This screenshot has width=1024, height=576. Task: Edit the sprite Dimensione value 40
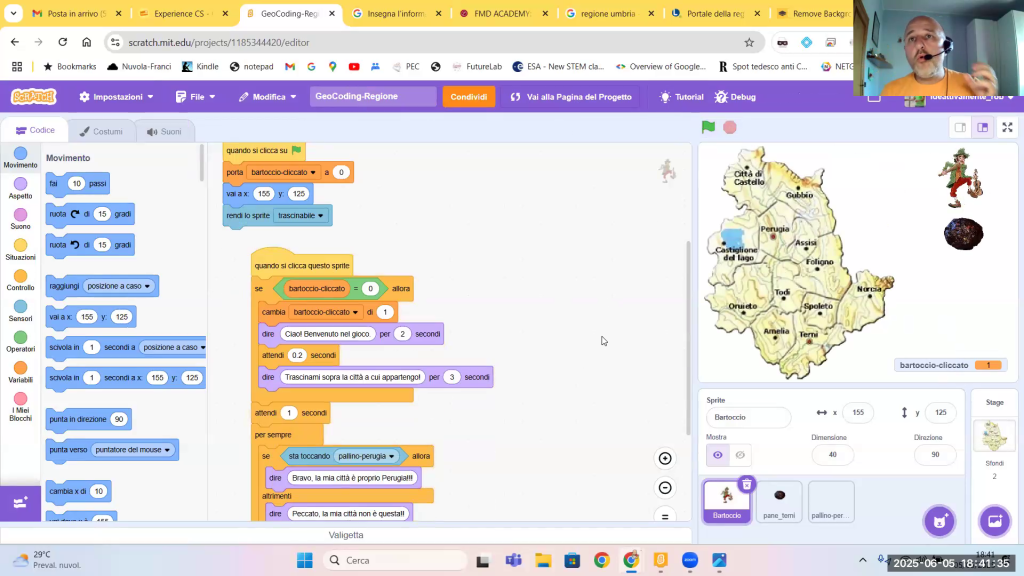point(833,455)
